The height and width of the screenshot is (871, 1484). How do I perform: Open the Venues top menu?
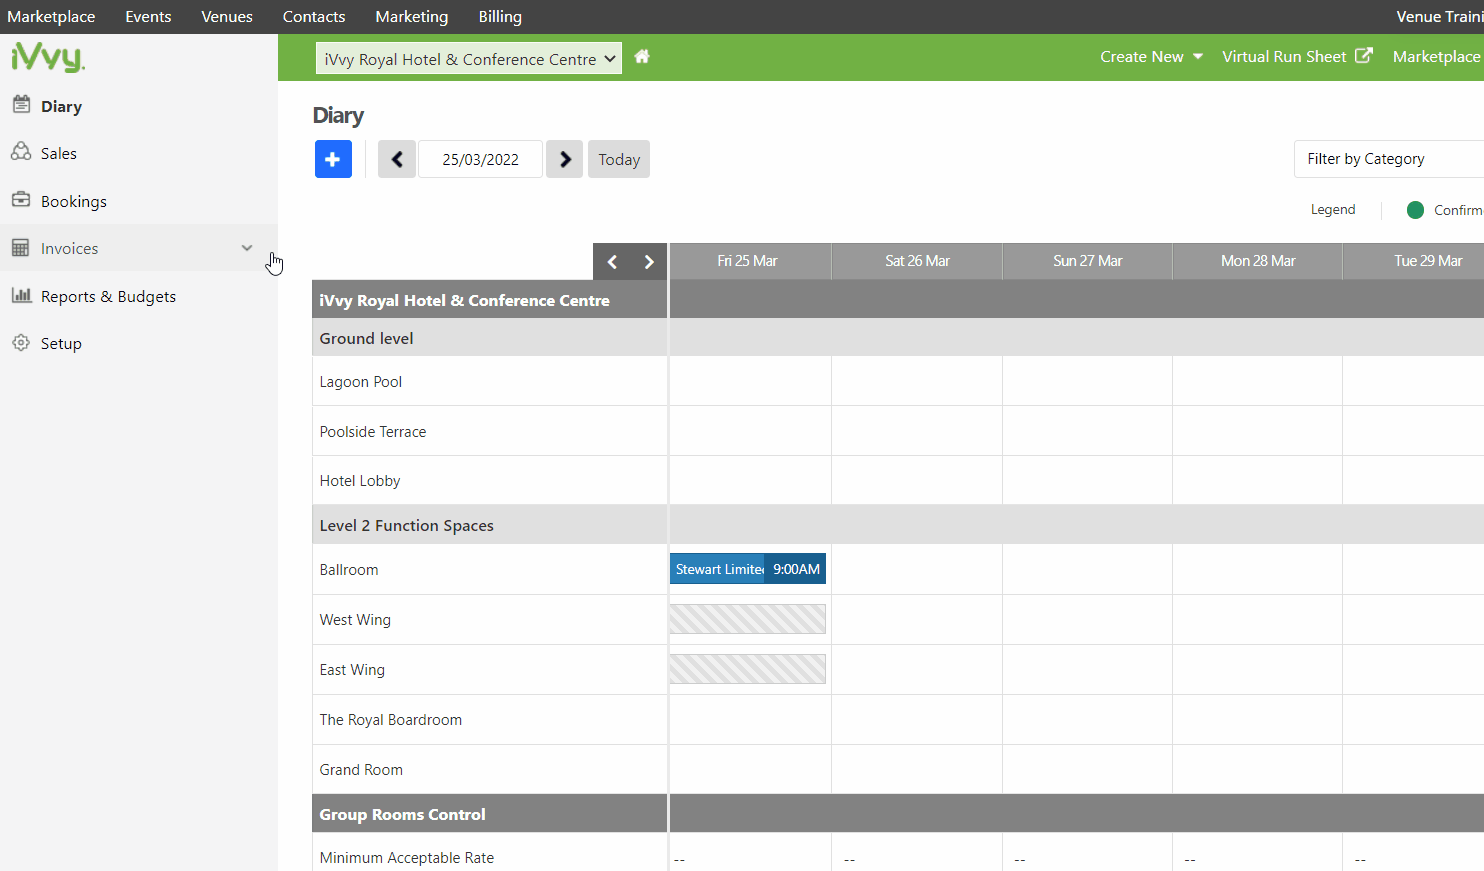coord(227,17)
